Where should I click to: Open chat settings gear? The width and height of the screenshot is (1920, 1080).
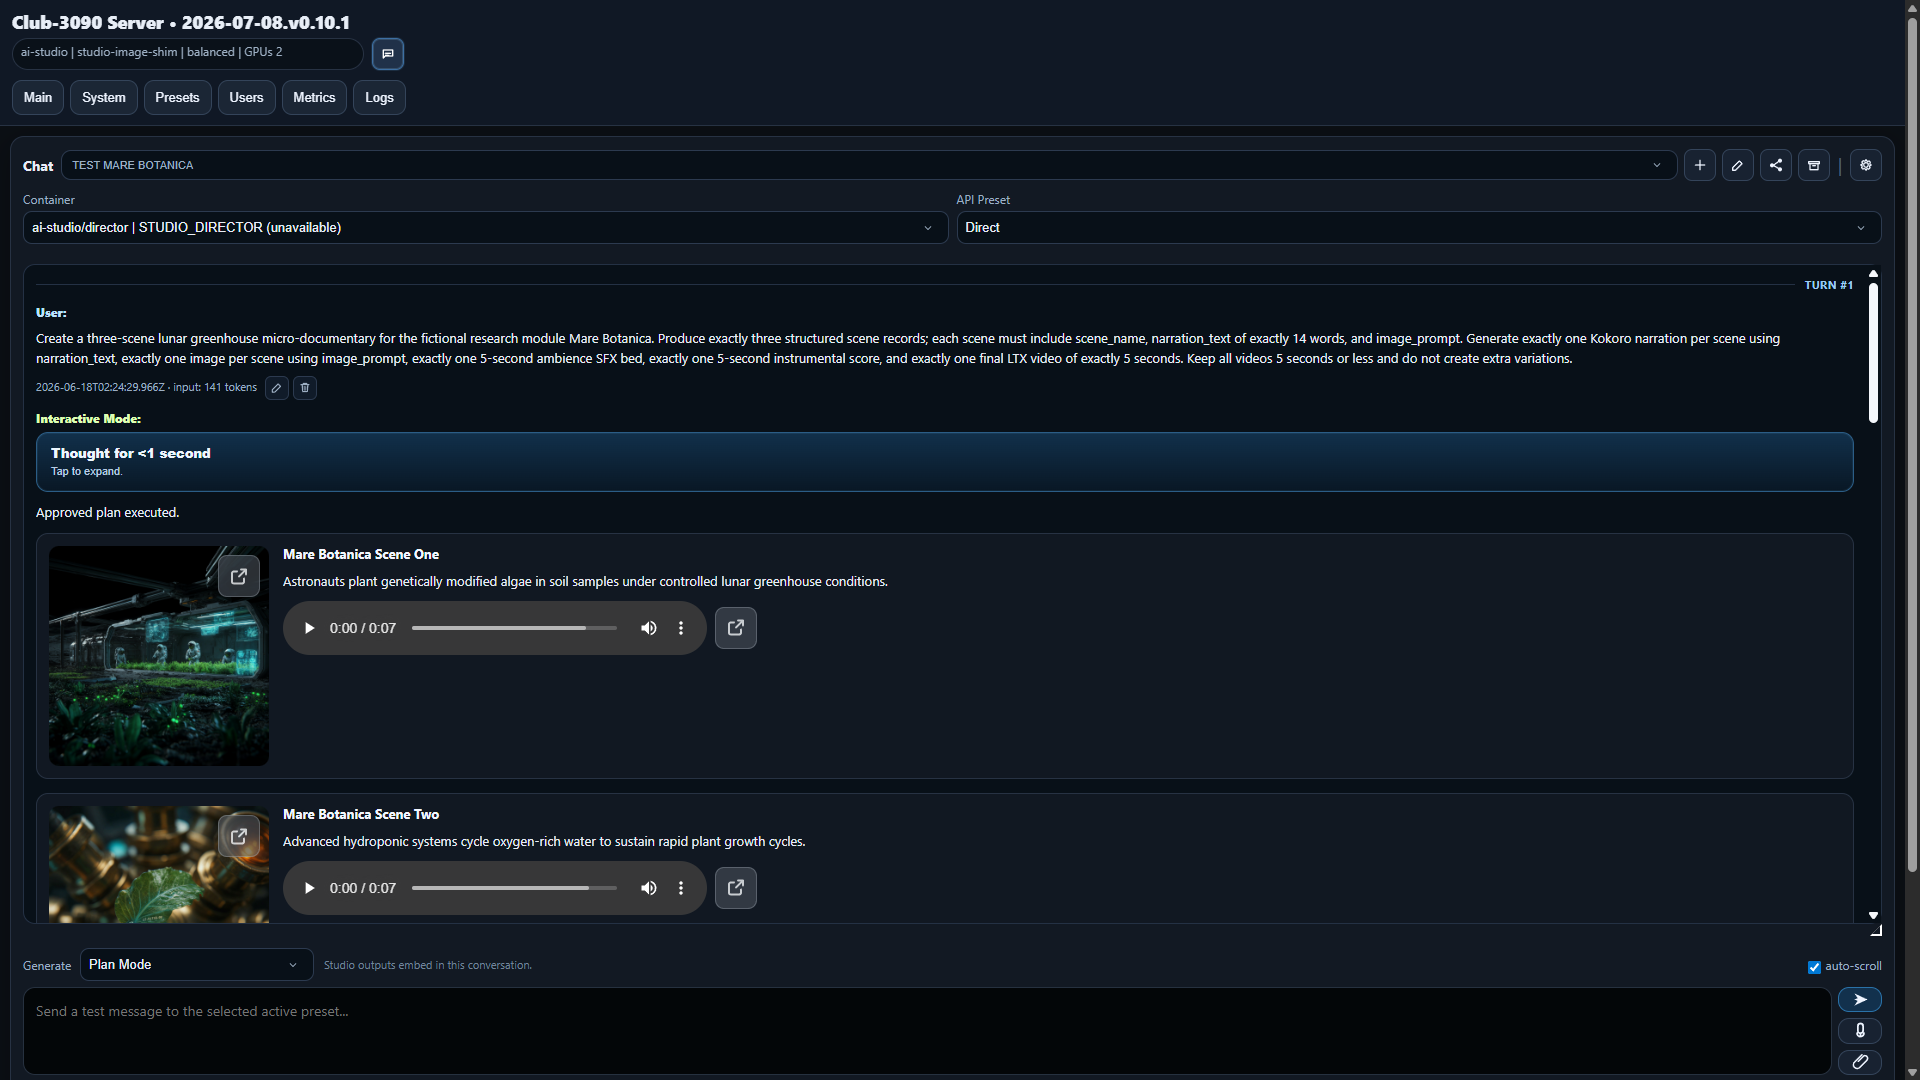point(1865,165)
